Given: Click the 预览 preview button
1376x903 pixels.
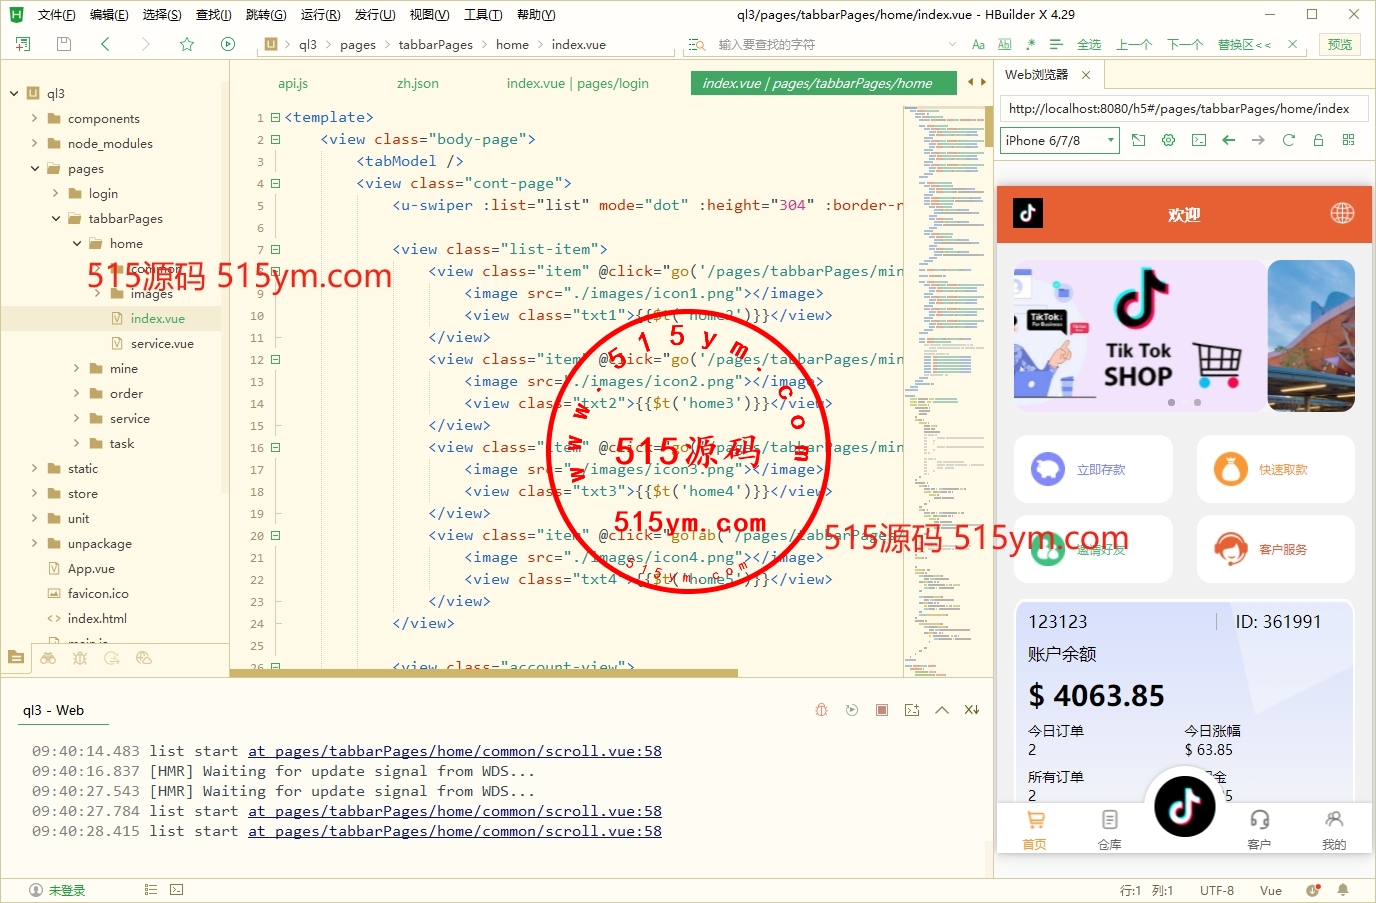Looking at the screenshot, I should 1339,45.
